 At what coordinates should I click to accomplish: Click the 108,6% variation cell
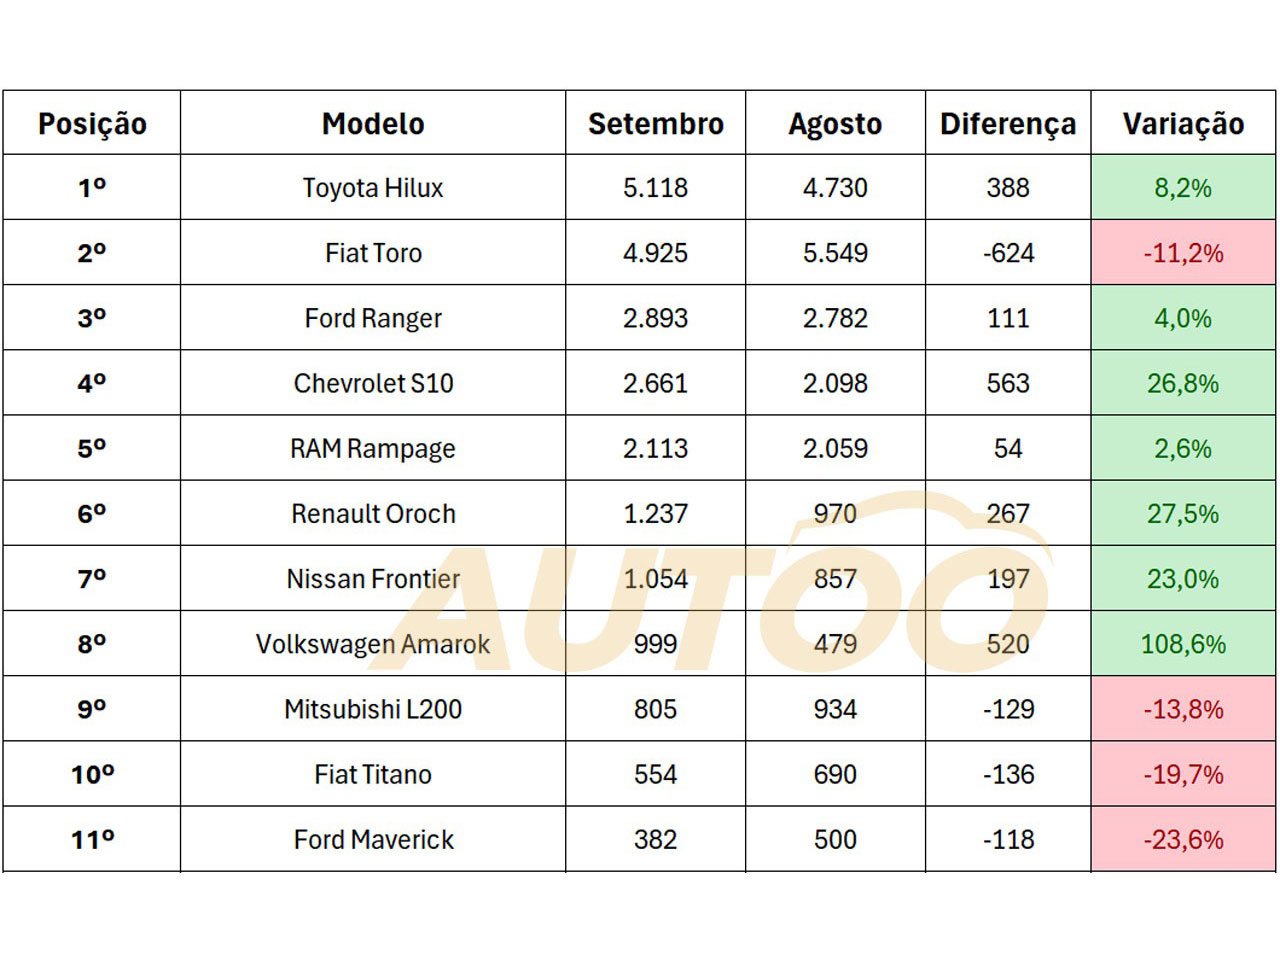(1183, 643)
